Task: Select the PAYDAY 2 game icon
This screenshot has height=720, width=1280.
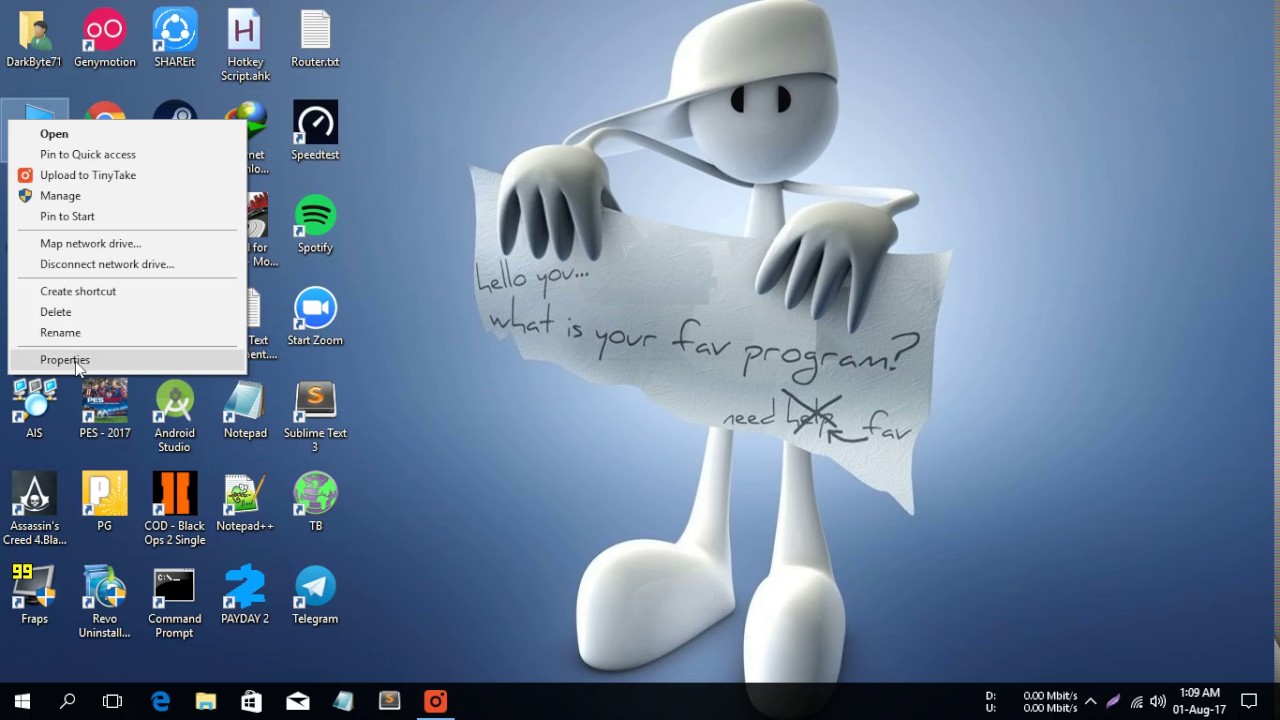Action: [x=245, y=595]
